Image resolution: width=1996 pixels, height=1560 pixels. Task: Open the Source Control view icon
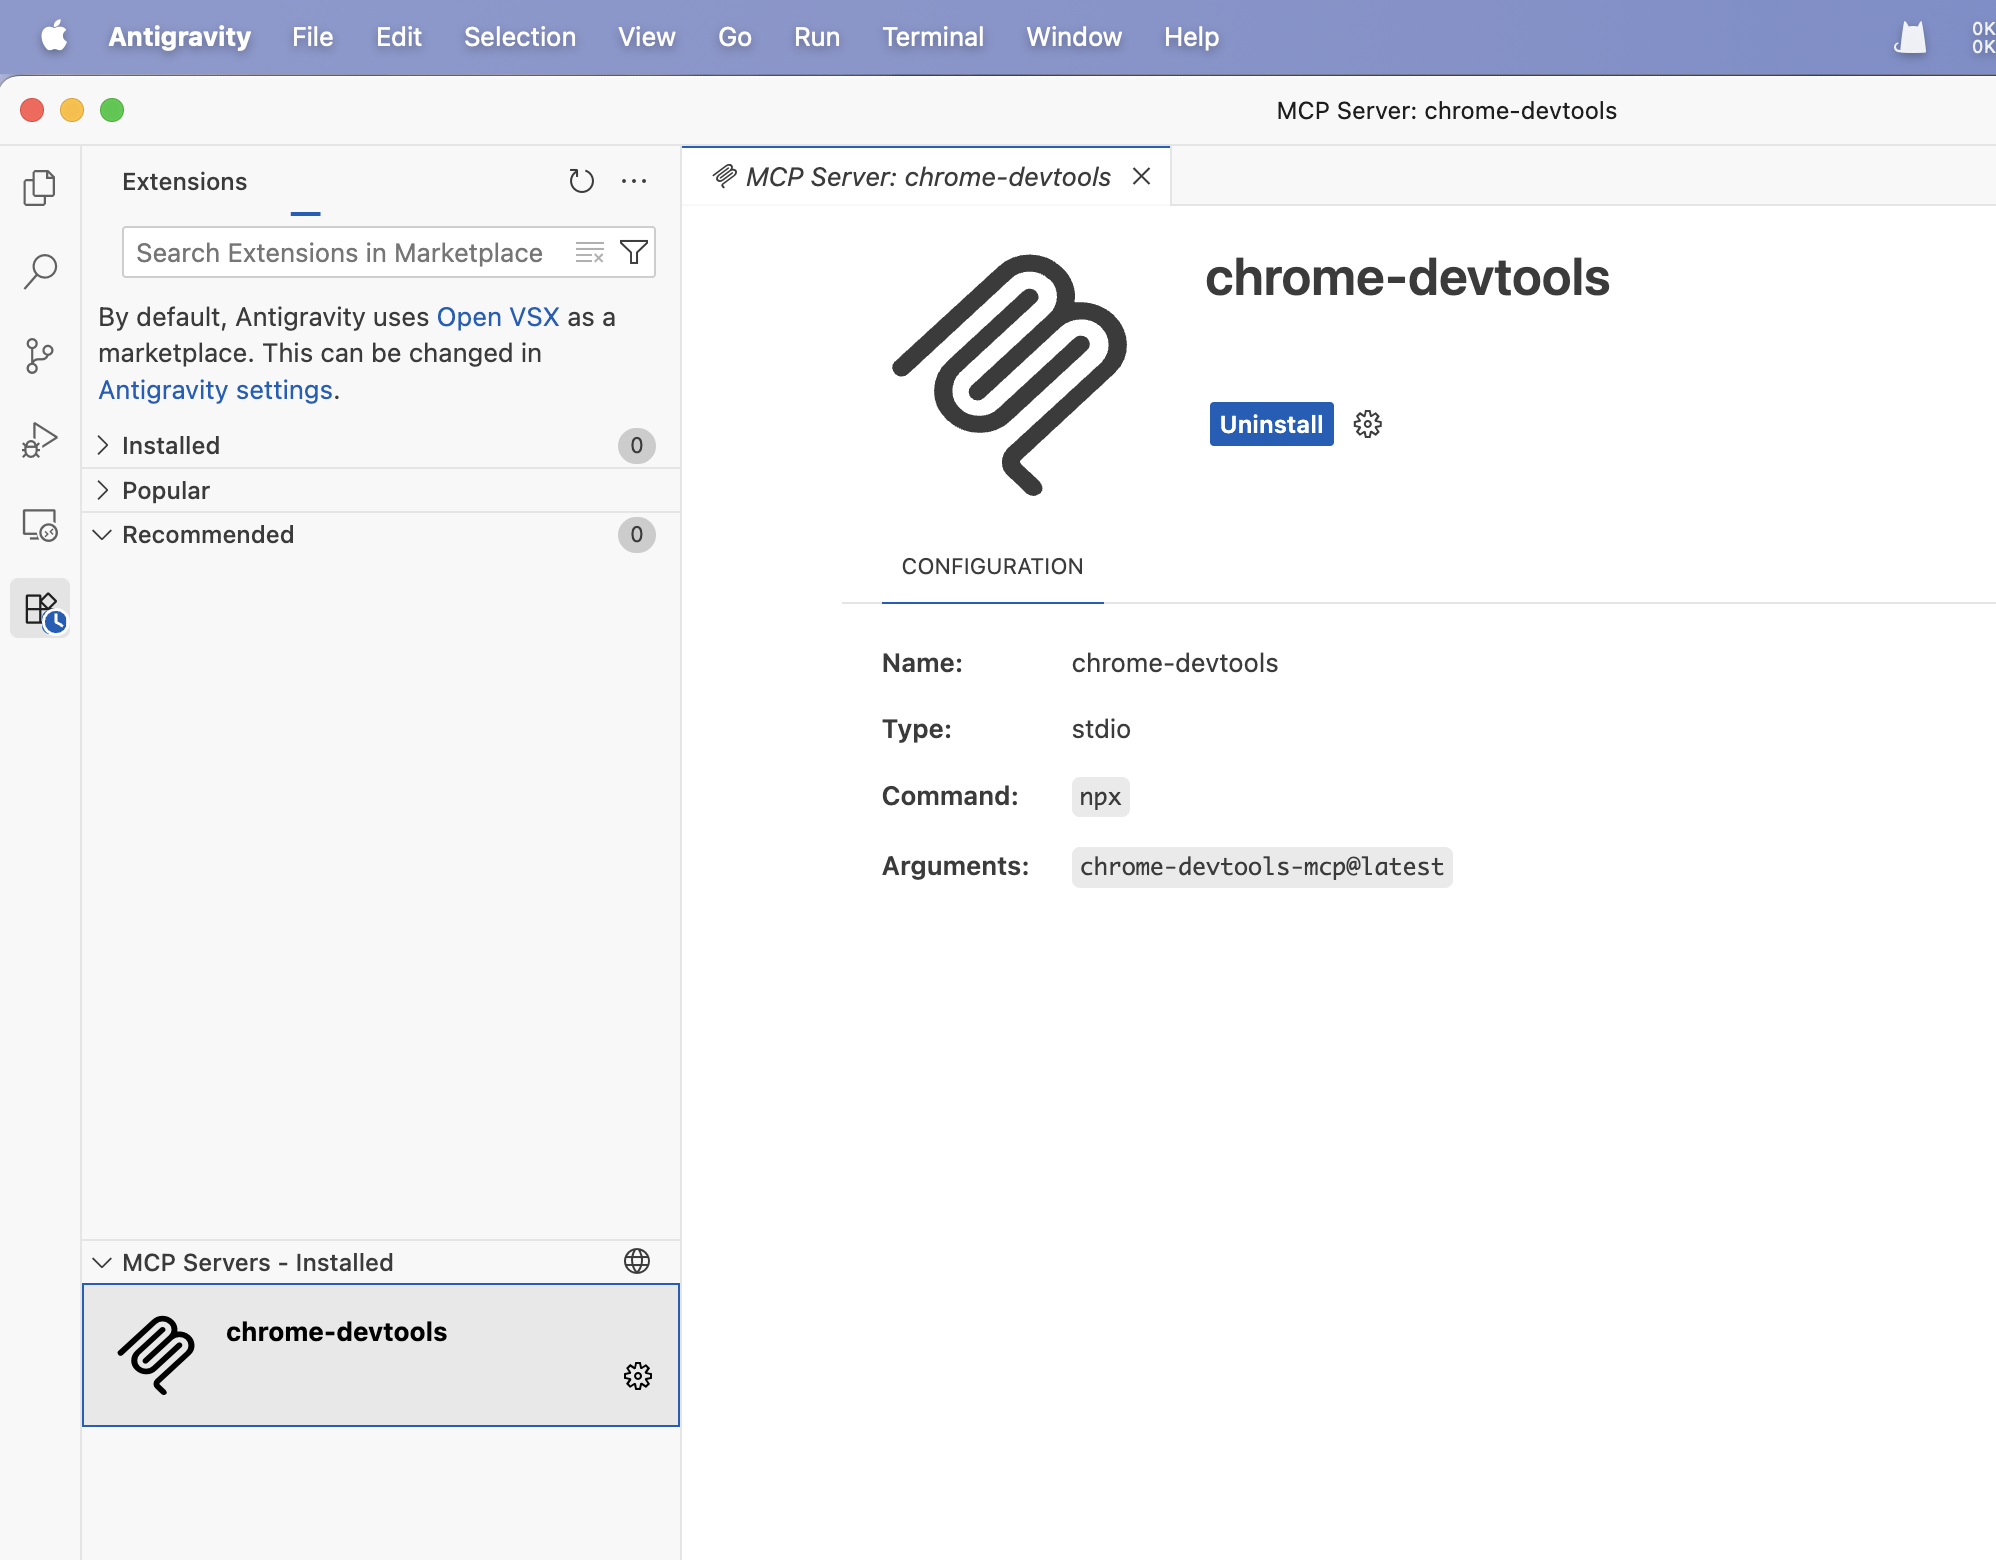[x=40, y=355]
